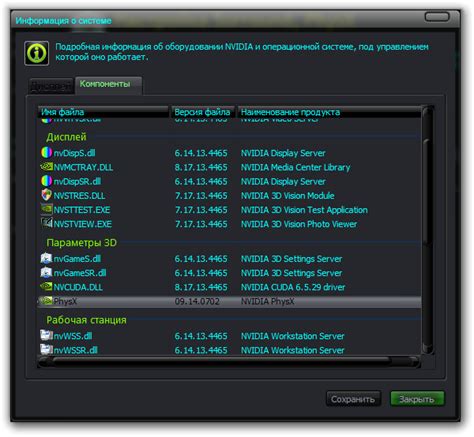The height and width of the screenshot is (437, 474).
Task: Click nvDispS.dll NVIDIA Display Server name
Action: [x=283, y=153]
